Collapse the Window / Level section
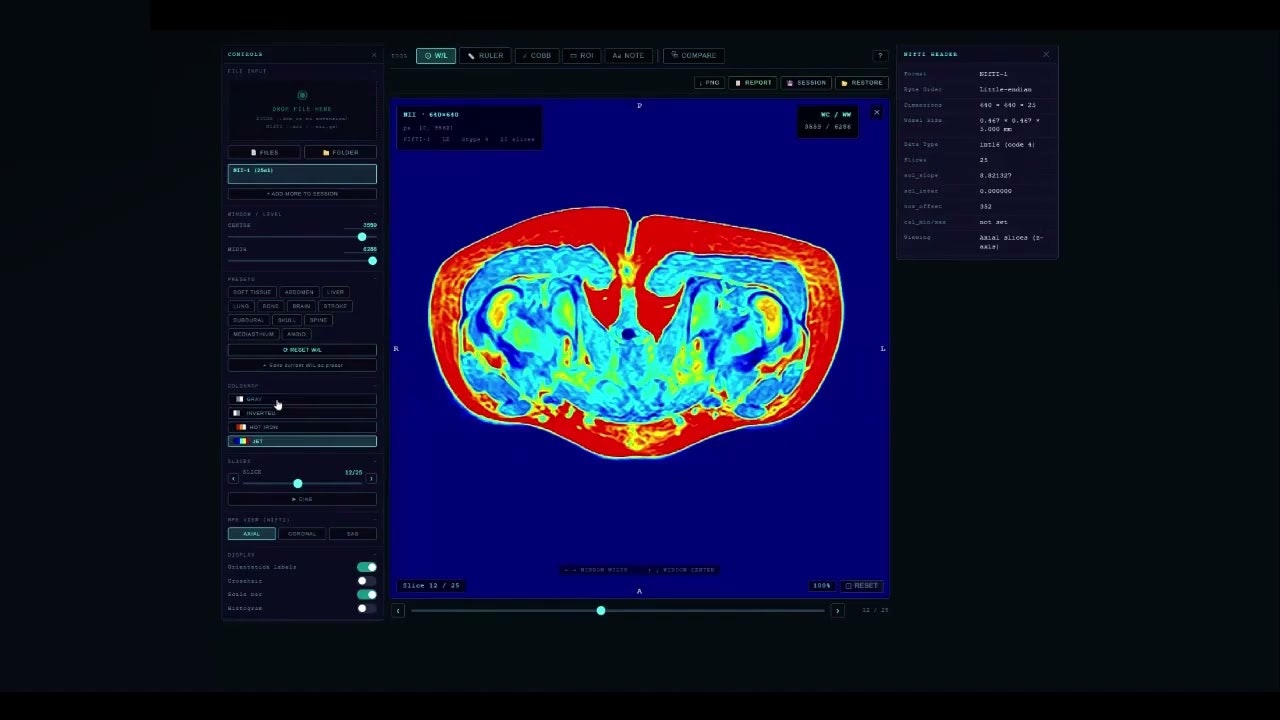The height and width of the screenshot is (720, 1280). [x=374, y=214]
